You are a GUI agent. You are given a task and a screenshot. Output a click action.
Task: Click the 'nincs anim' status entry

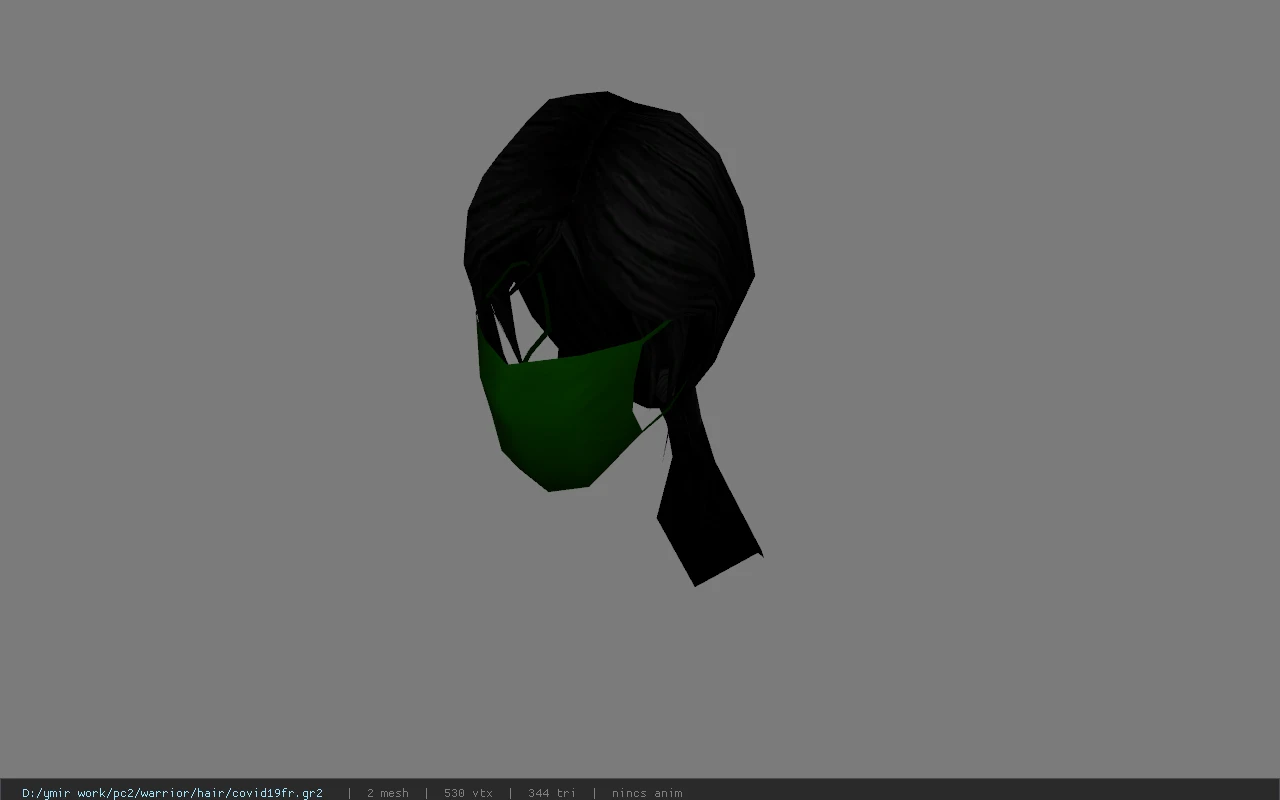point(647,793)
